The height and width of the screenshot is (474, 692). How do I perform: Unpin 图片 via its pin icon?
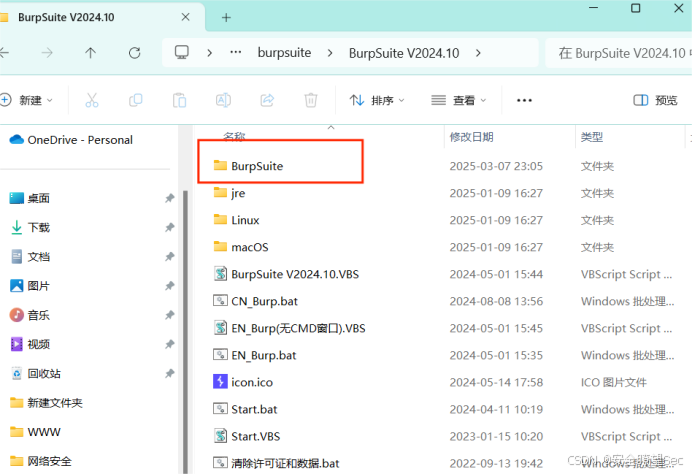coord(169,286)
